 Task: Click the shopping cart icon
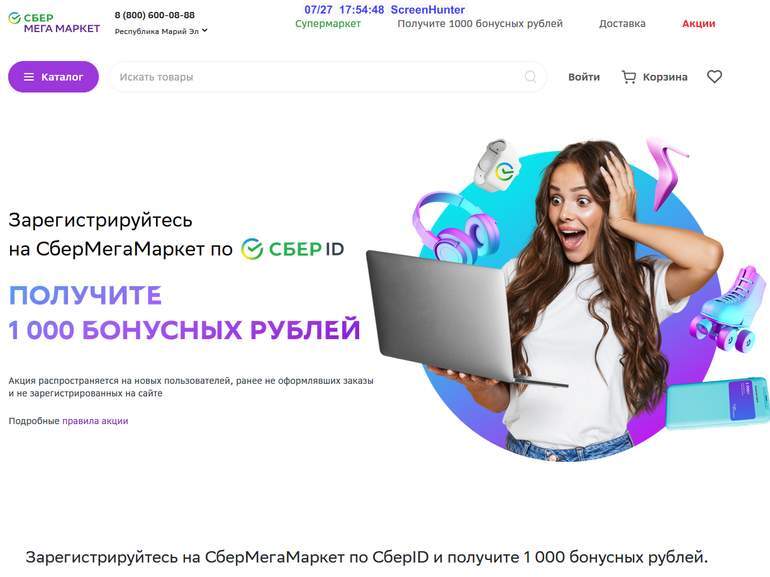(629, 77)
